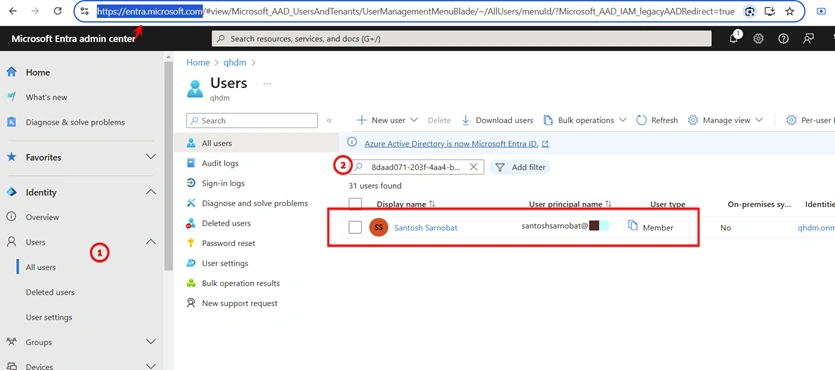
Task: Open notifications bell icon
Action: 734,38
